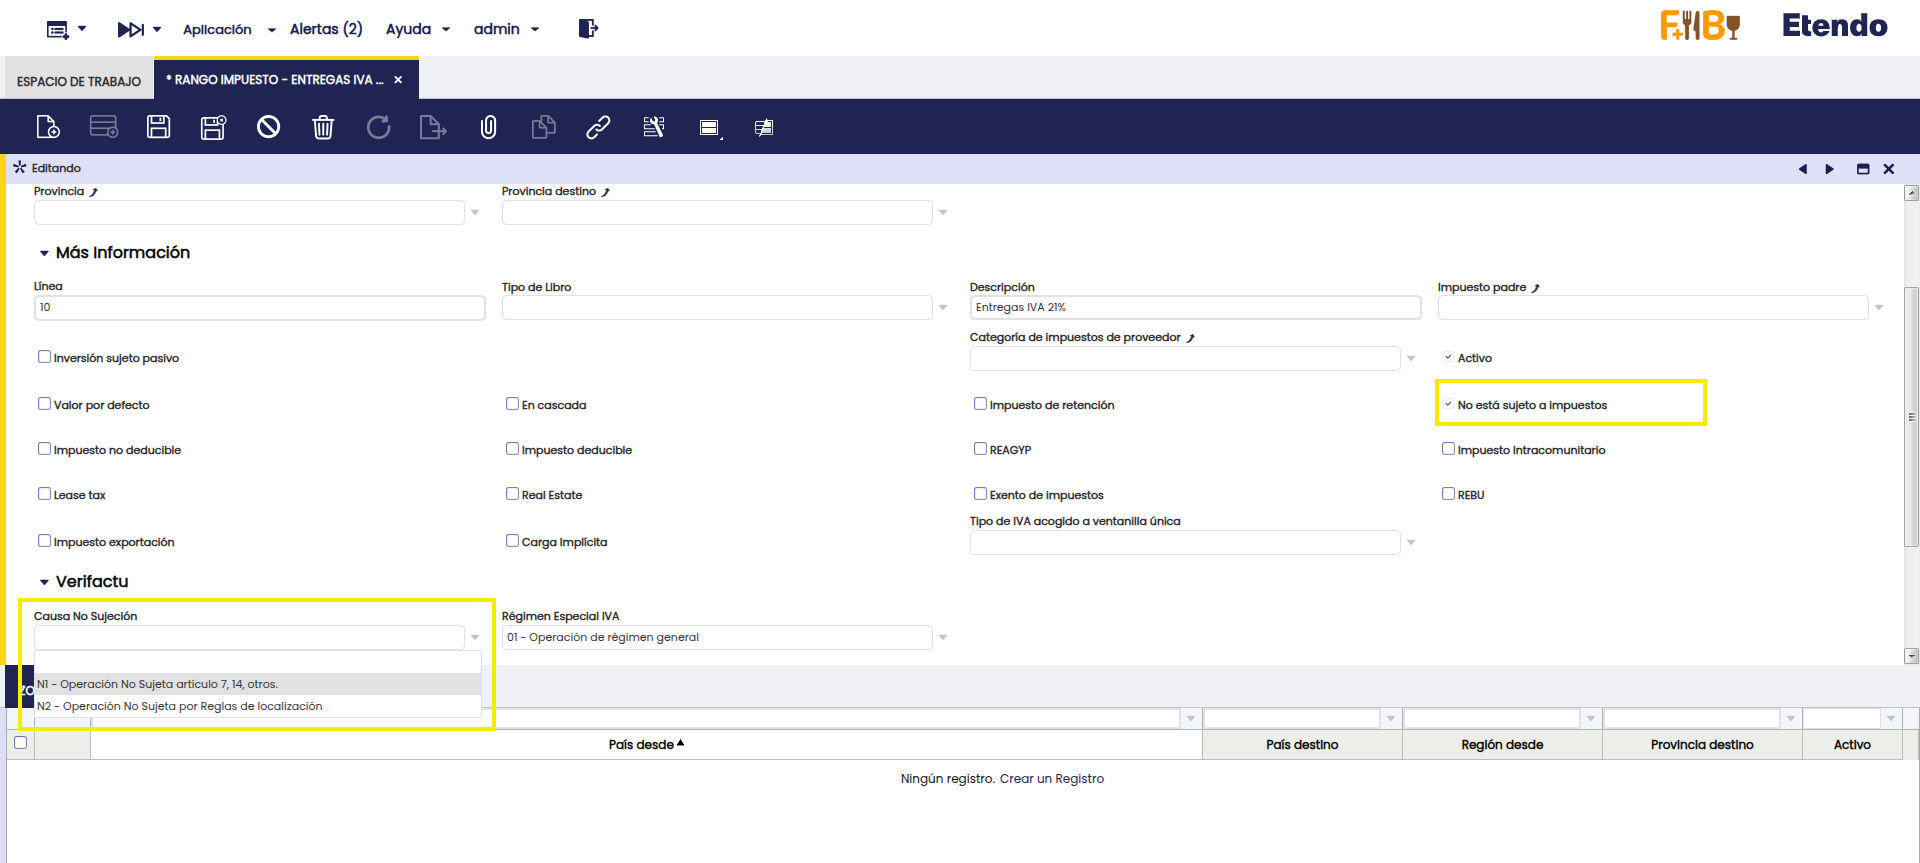Click the save record floppy icon

(158, 127)
